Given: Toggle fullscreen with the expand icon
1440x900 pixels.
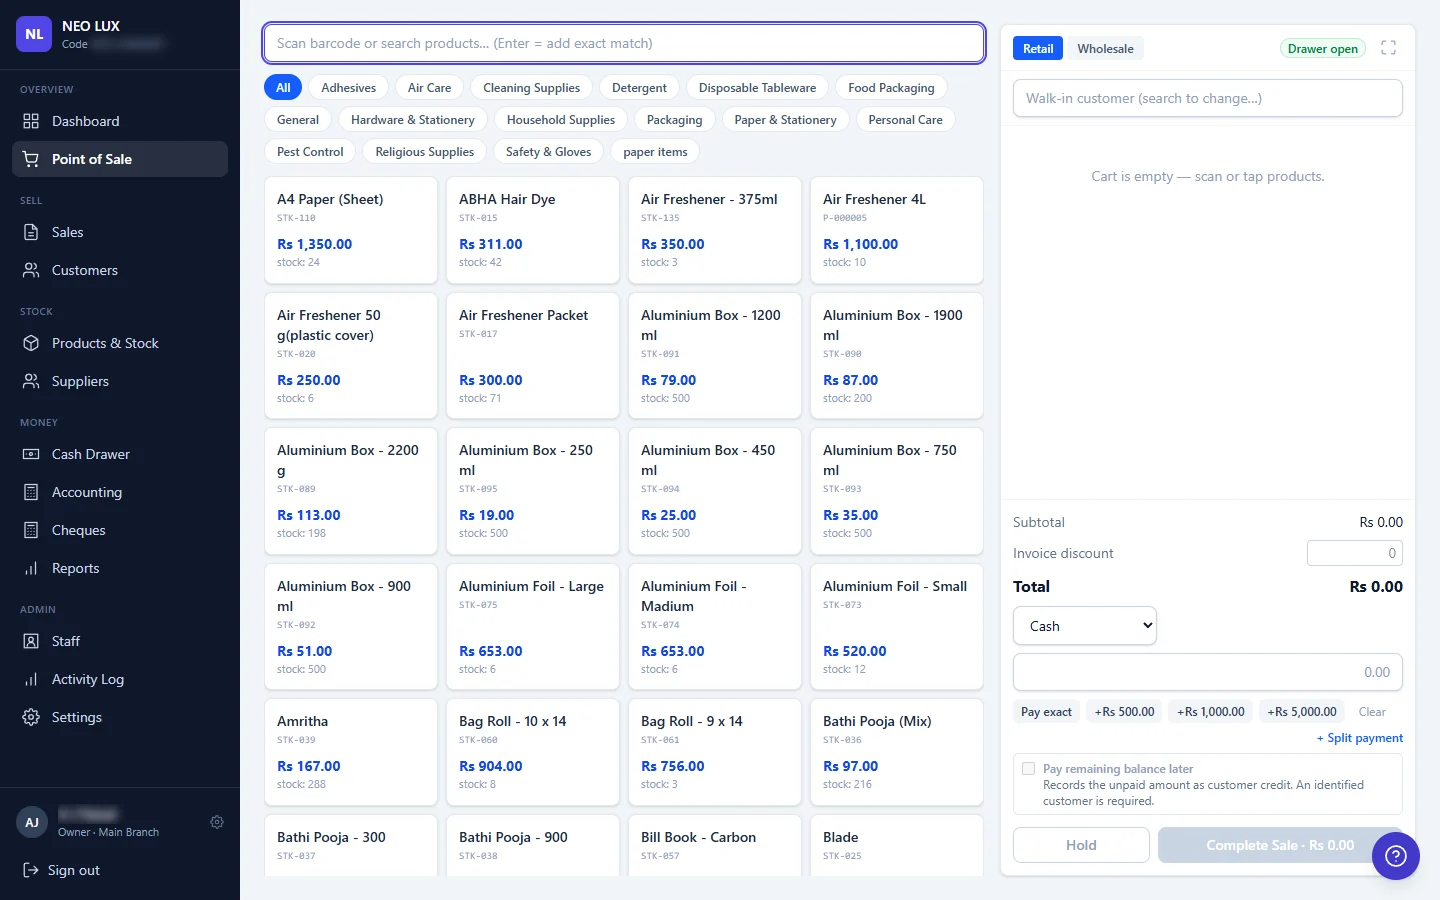Looking at the screenshot, I should [1388, 48].
